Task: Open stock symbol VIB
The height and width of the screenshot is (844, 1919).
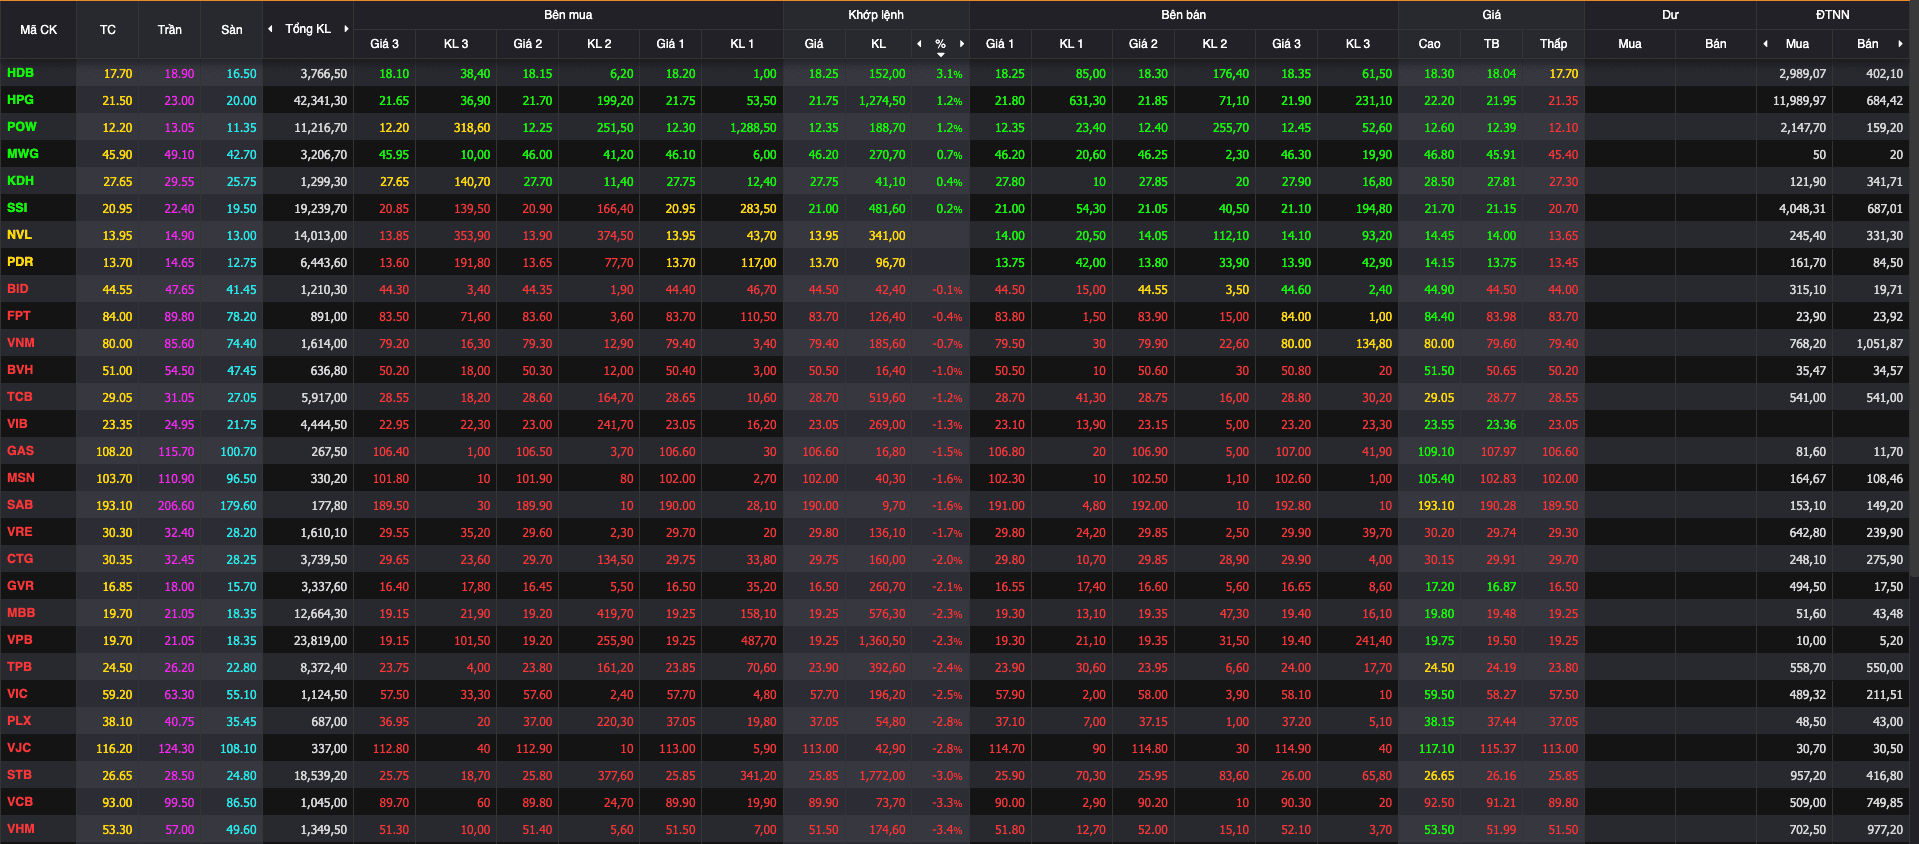Action: point(17,424)
